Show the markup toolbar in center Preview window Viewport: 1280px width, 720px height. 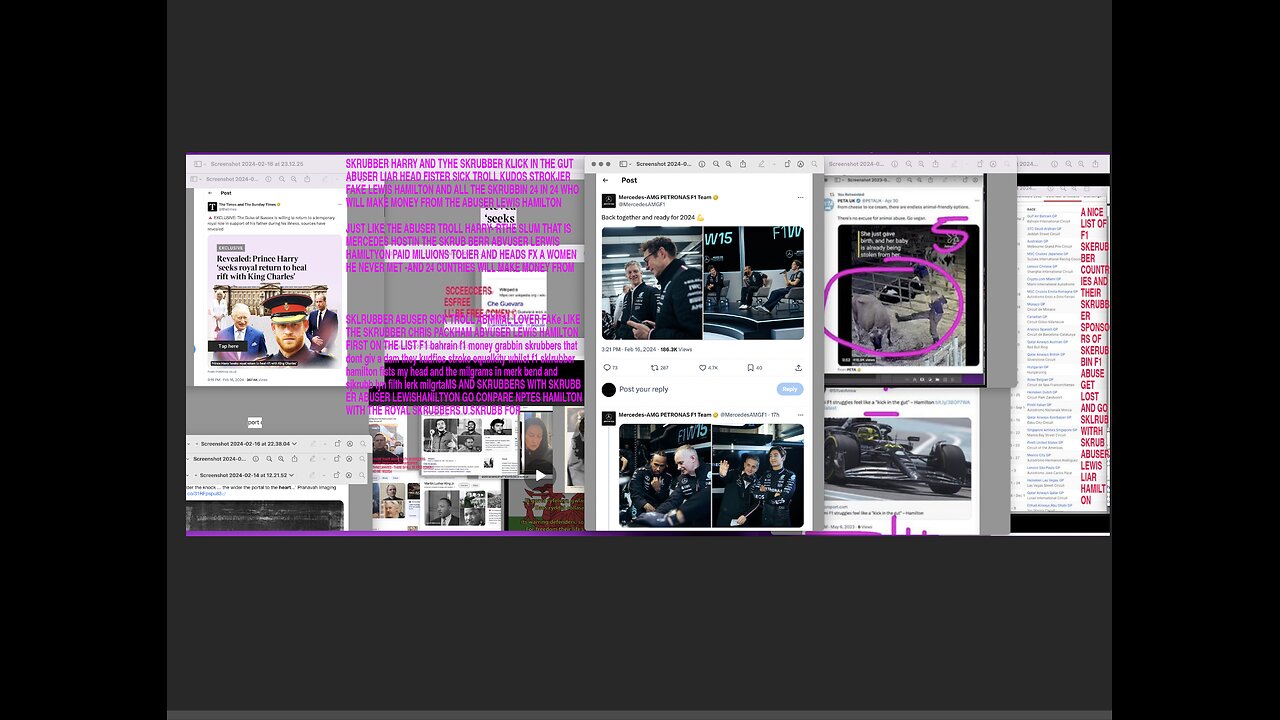click(x=800, y=164)
